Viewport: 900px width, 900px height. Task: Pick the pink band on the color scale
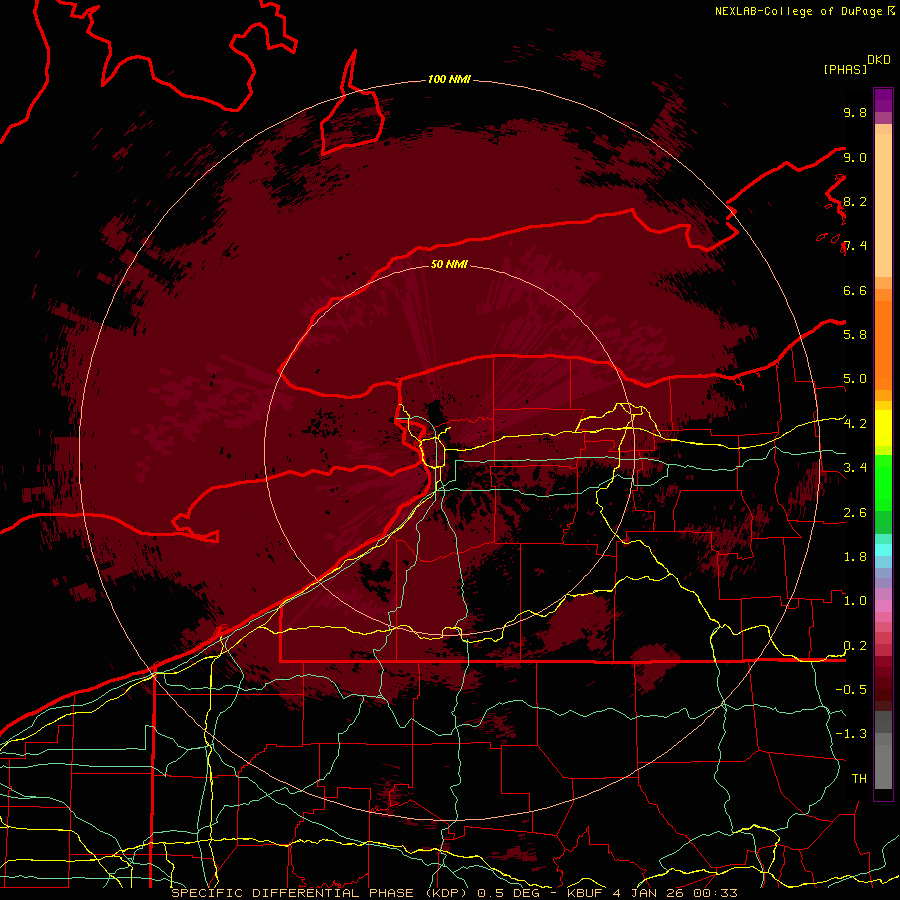click(883, 606)
